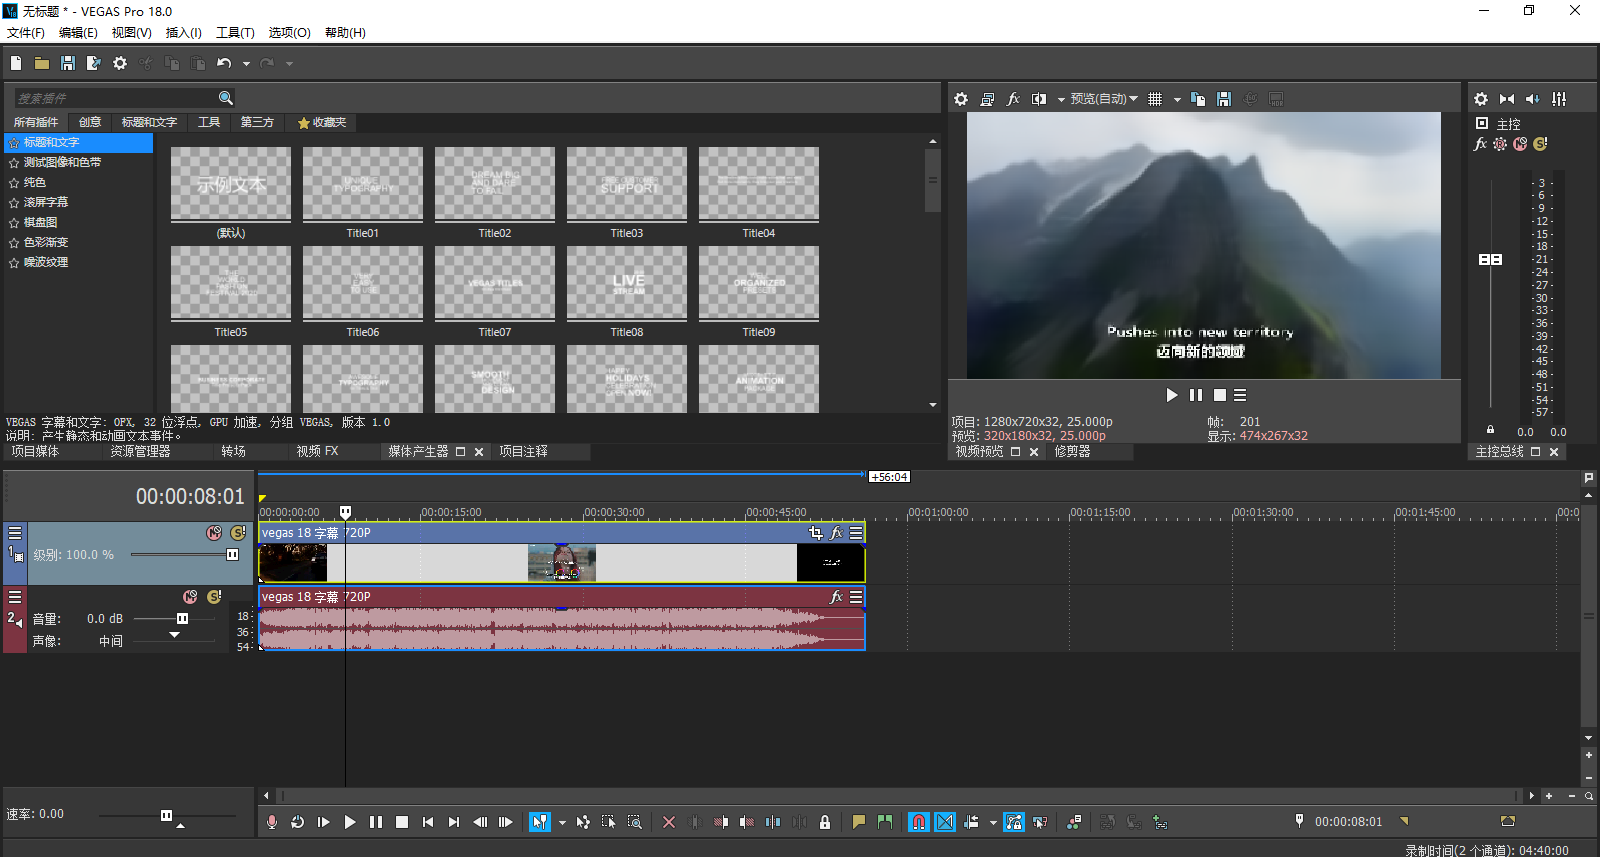Image resolution: width=1600 pixels, height=857 pixels.
Task: Play from the preview window
Action: [1172, 395]
